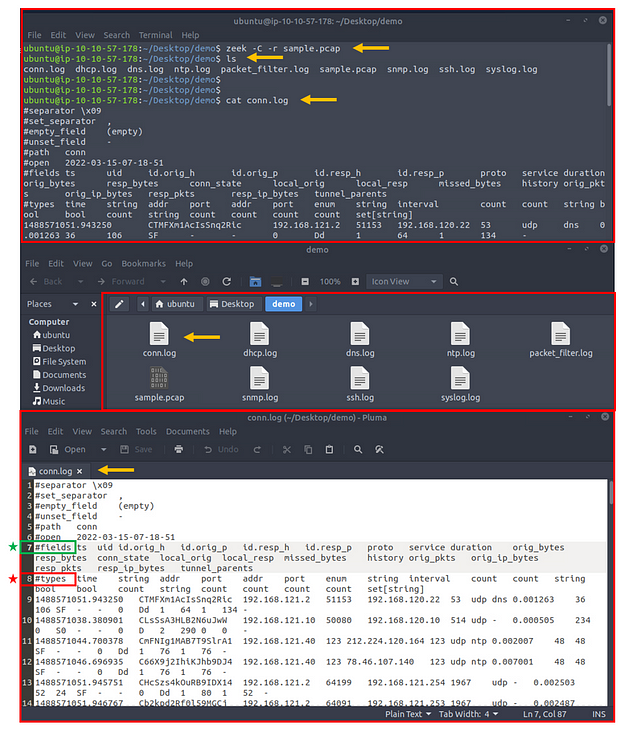Select the conn.log file icon

(x=159, y=339)
